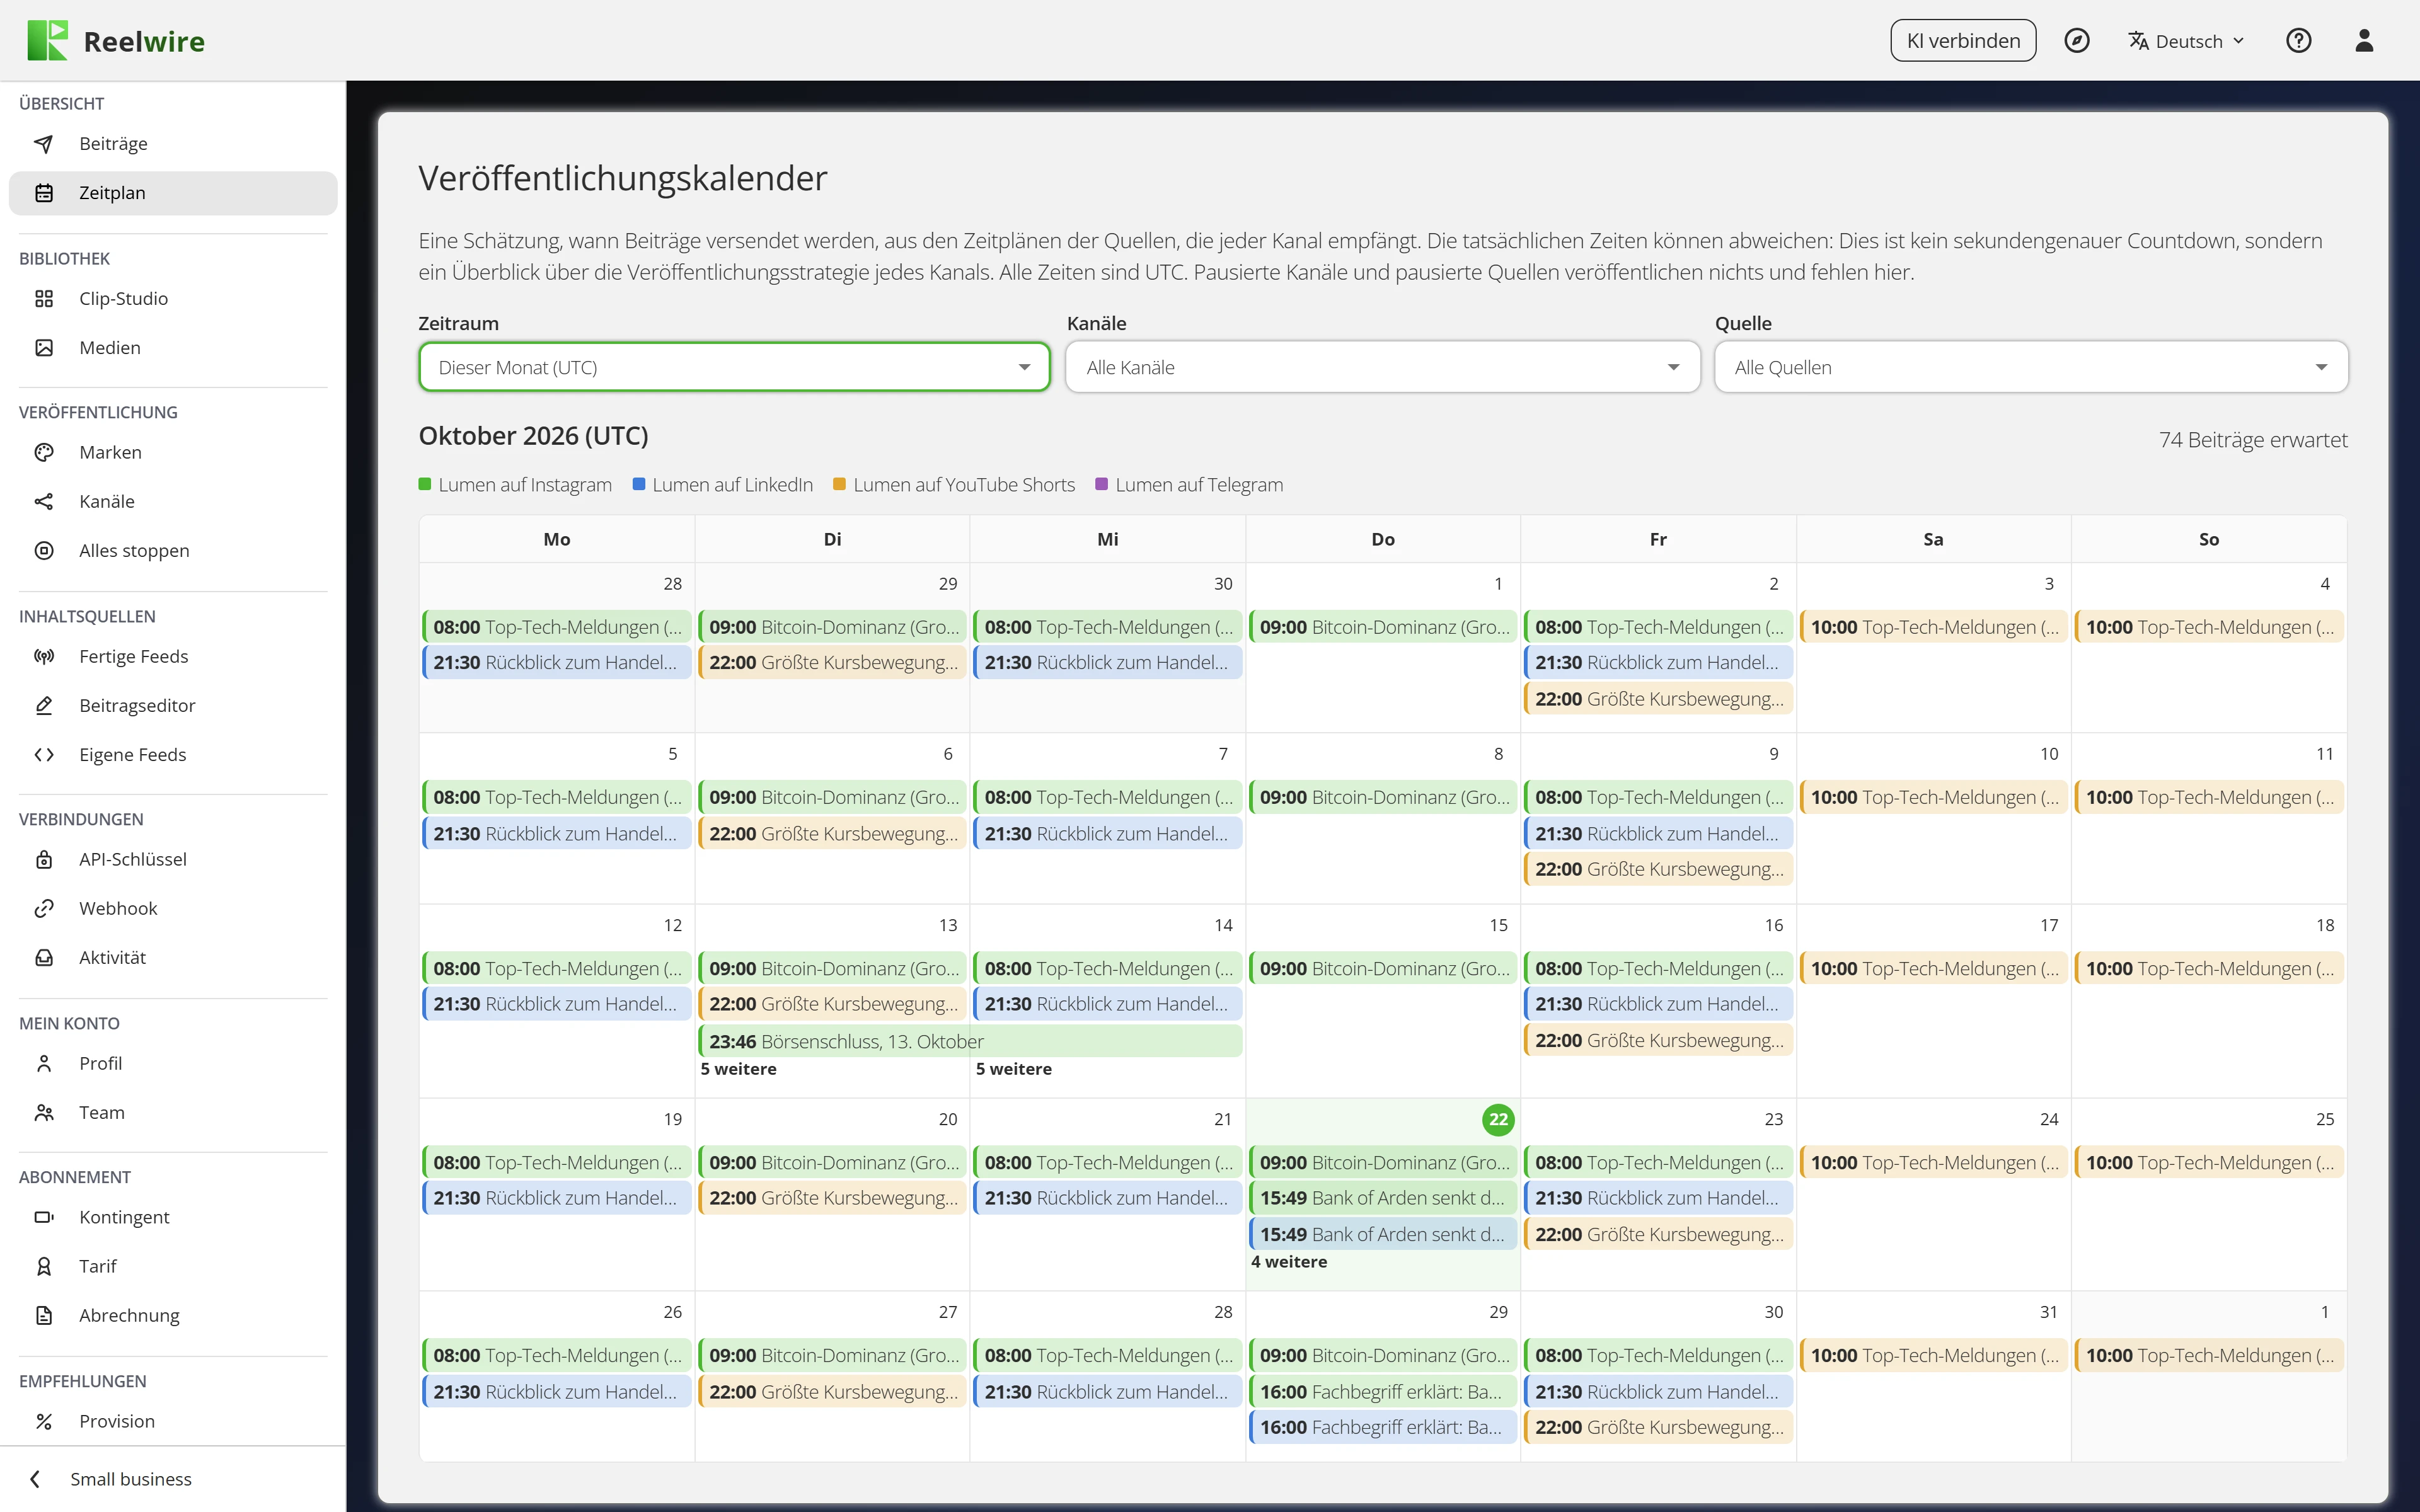Click the Reelwire logo icon

[x=47, y=40]
